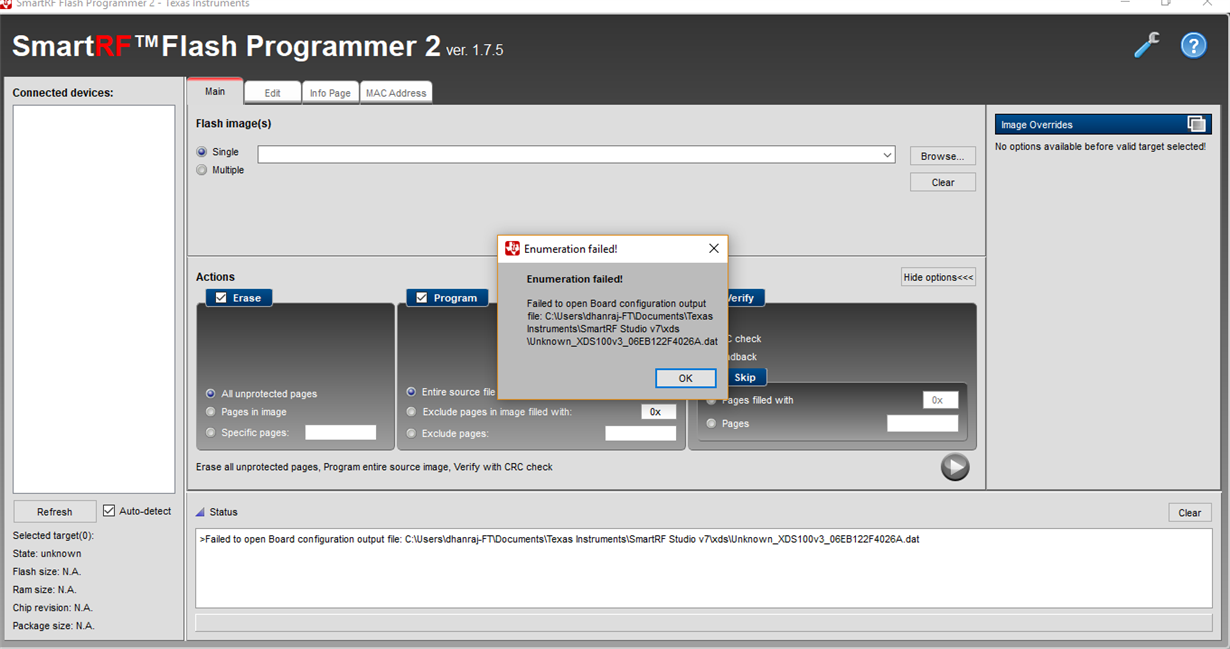Viewport: 1230px width, 649px height.
Task: Select the Pages radio button under Skip
Action: pyautogui.click(x=712, y=423)
